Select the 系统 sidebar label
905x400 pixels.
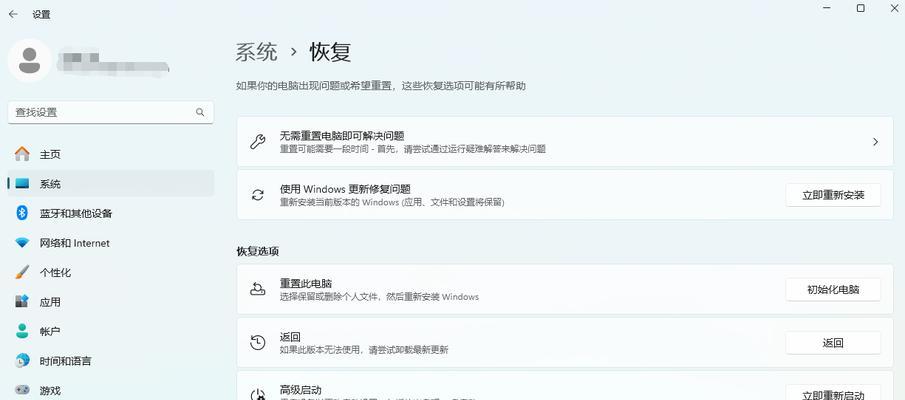click(50, 184)
